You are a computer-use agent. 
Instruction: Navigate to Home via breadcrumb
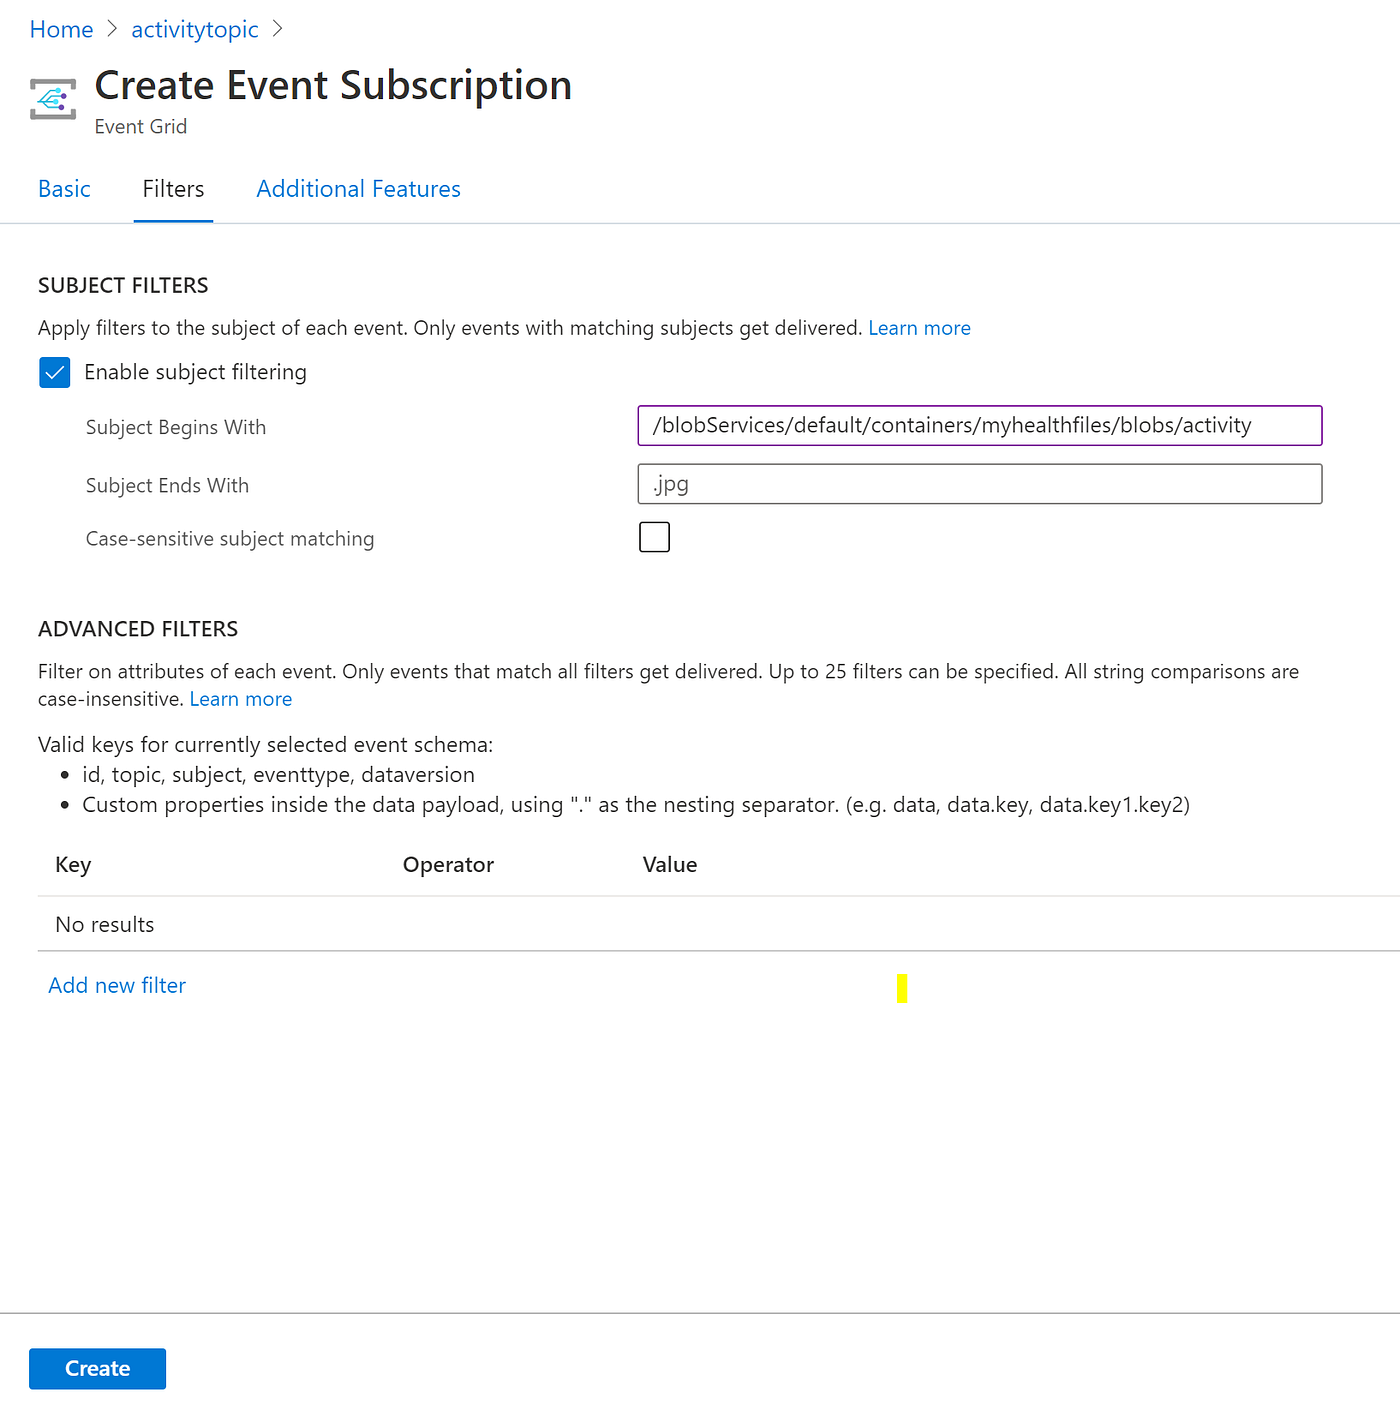tap(61, 29)
